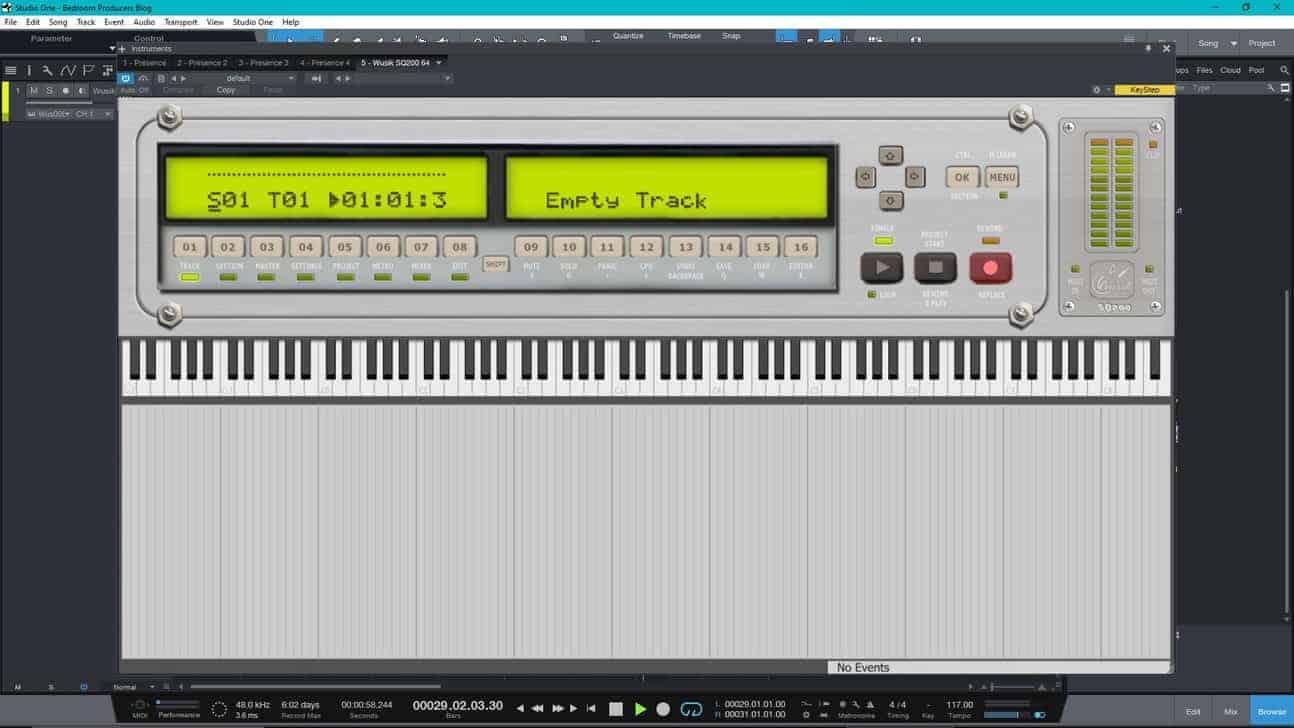Click the MENU button on sequencer
The height and width of the screenshot is (728, 1294).
coord(1002,177)
